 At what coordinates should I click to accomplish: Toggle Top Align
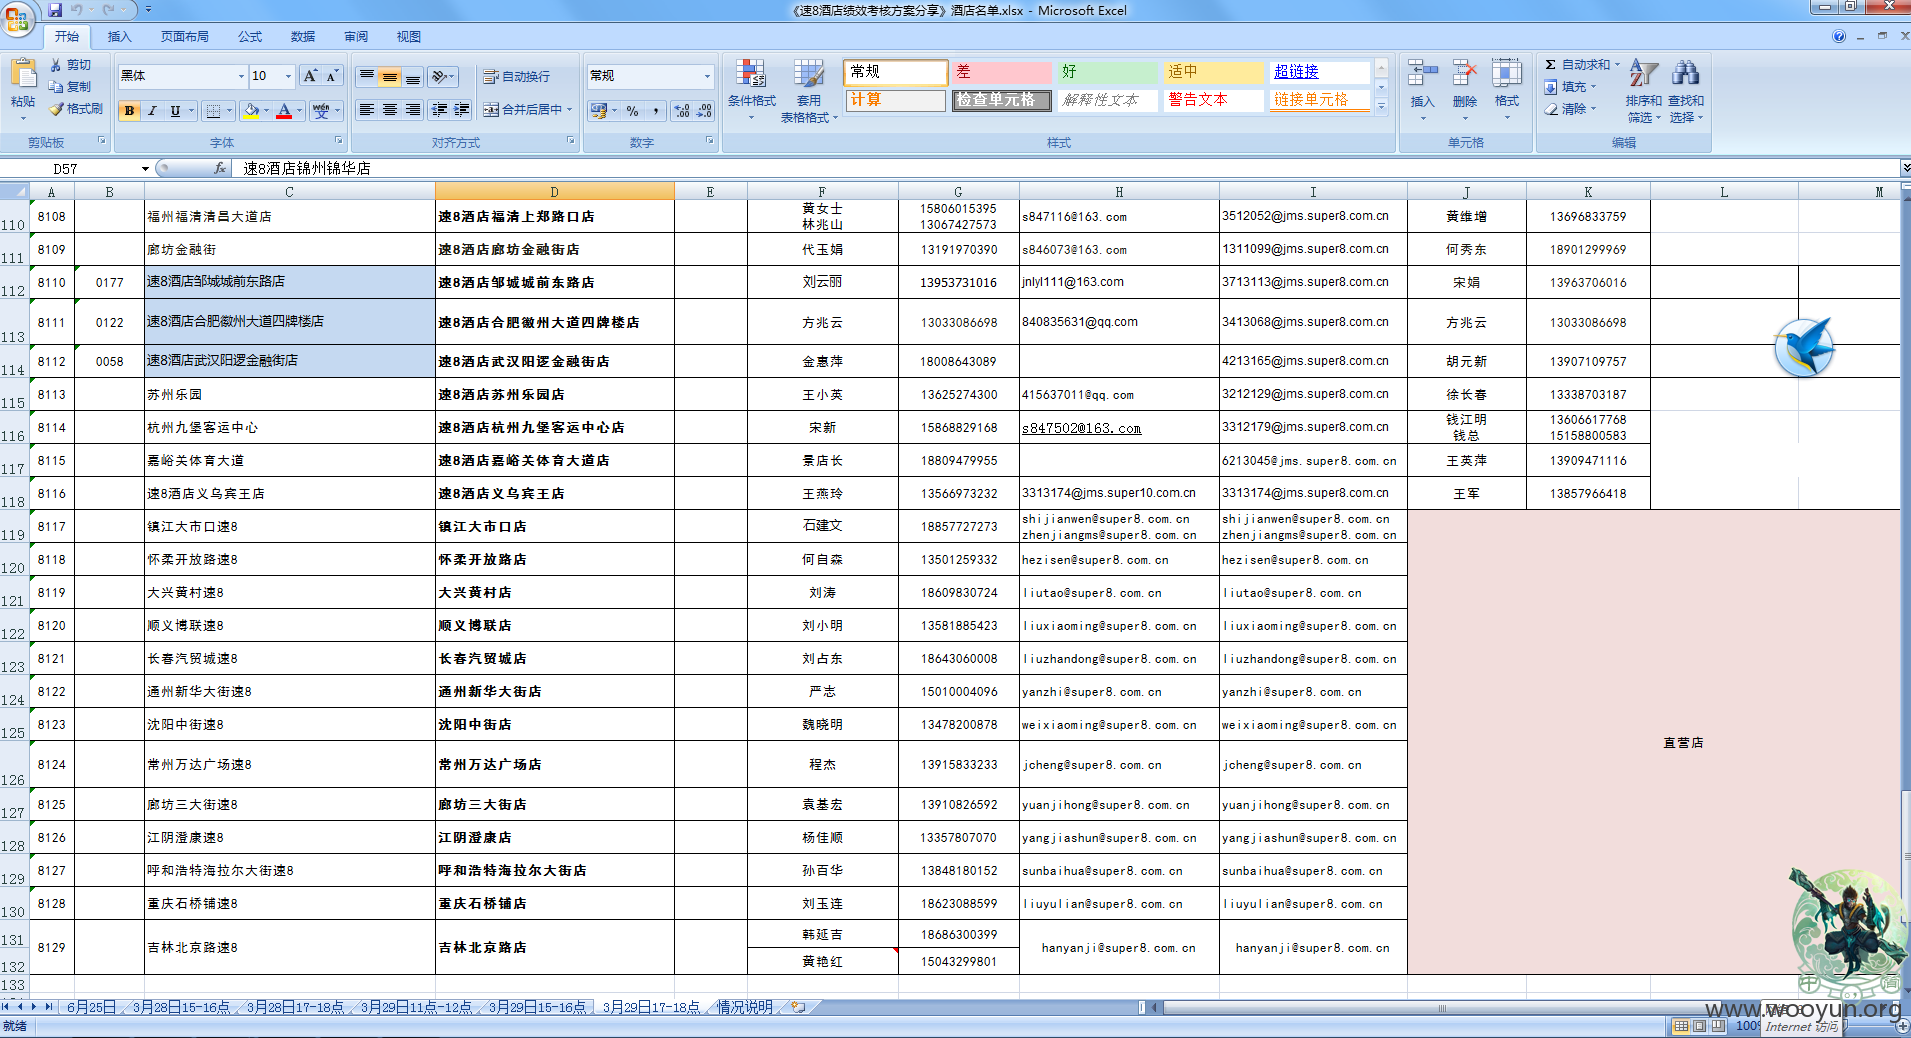pos(367,76)
